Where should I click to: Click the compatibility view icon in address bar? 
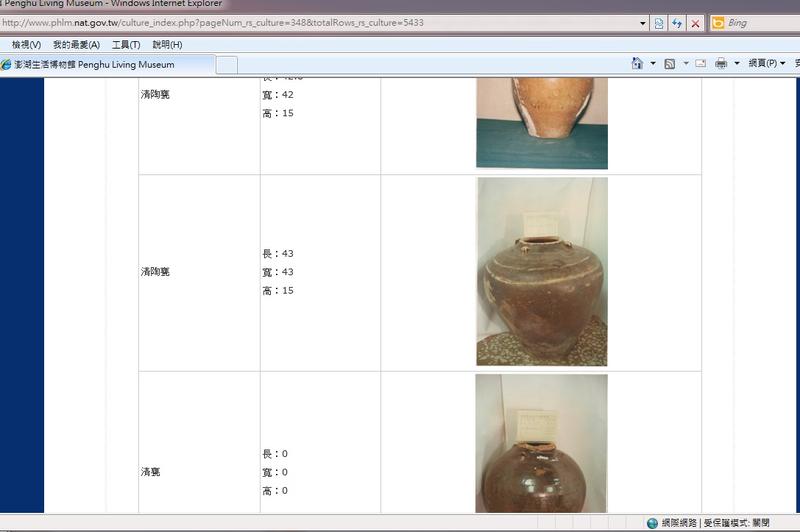coord(659,23)
